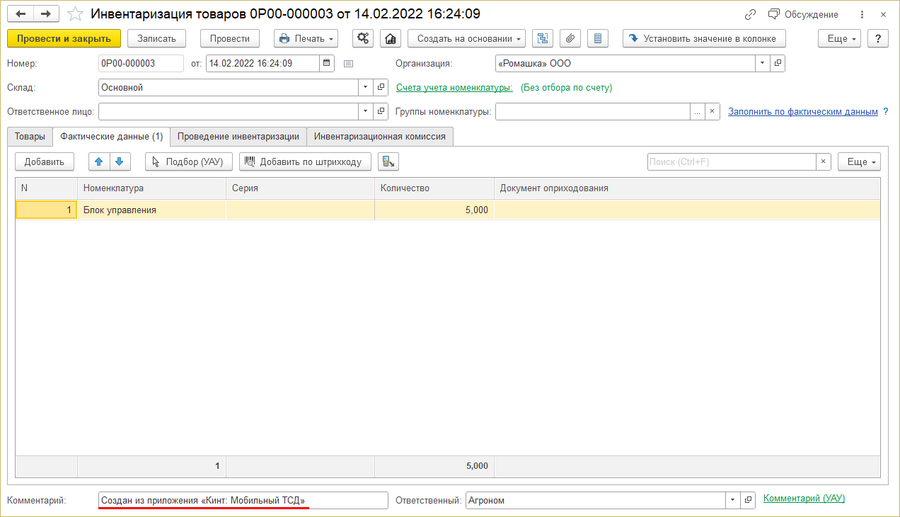The height and width of the screenshot is (517, 900).
Task: Click Заполнить по фактическим данным link
Action: coord(803,111)
